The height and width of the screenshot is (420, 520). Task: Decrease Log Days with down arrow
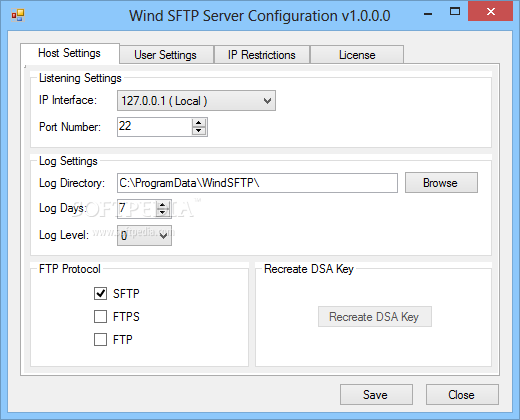(x=163, y=213)
